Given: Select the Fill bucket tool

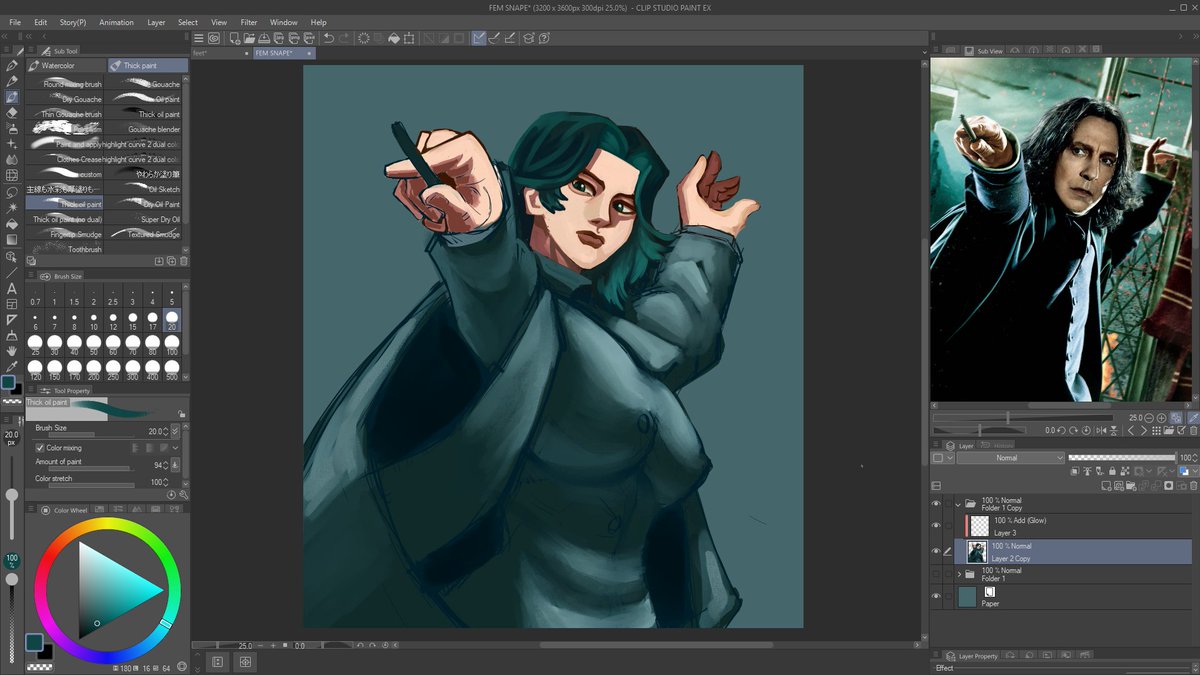Looking at the screenshot, I should 11,224.
